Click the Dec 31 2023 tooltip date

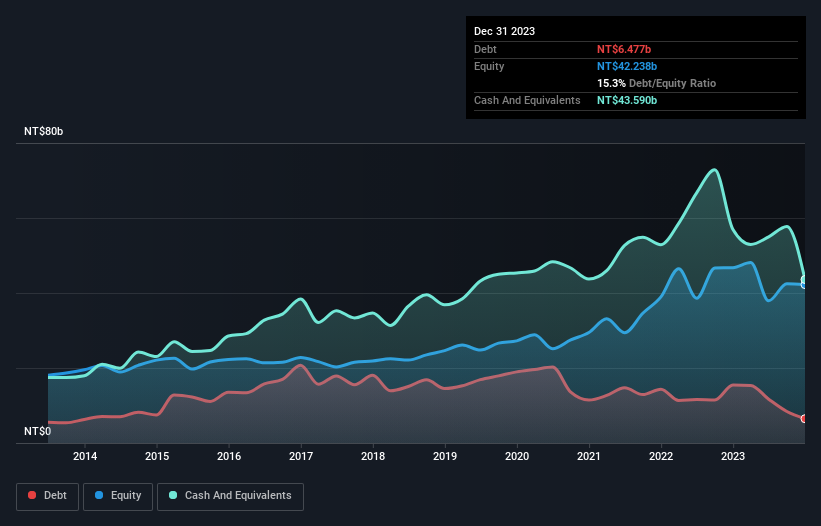pyautogui.click(x=504, y=31)
